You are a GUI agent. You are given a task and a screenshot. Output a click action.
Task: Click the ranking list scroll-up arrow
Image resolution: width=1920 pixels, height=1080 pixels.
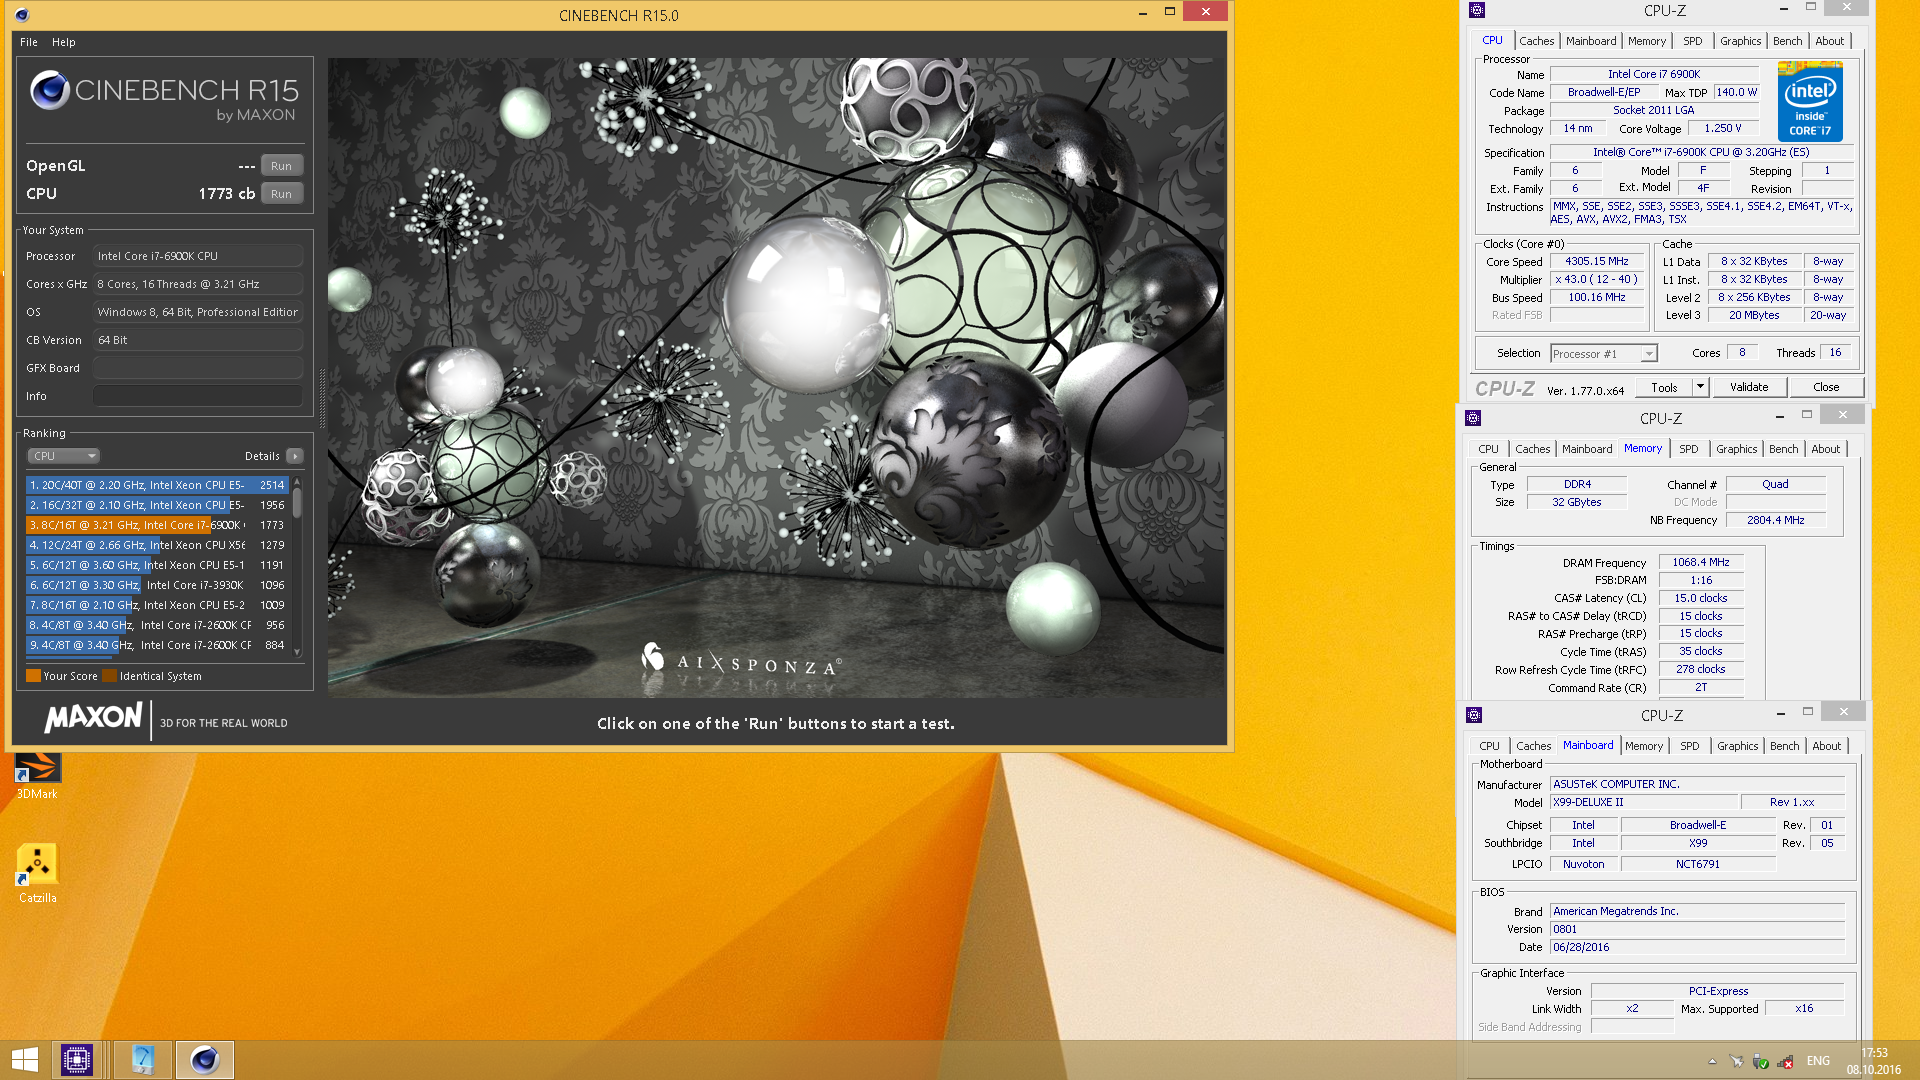(297, 482)
